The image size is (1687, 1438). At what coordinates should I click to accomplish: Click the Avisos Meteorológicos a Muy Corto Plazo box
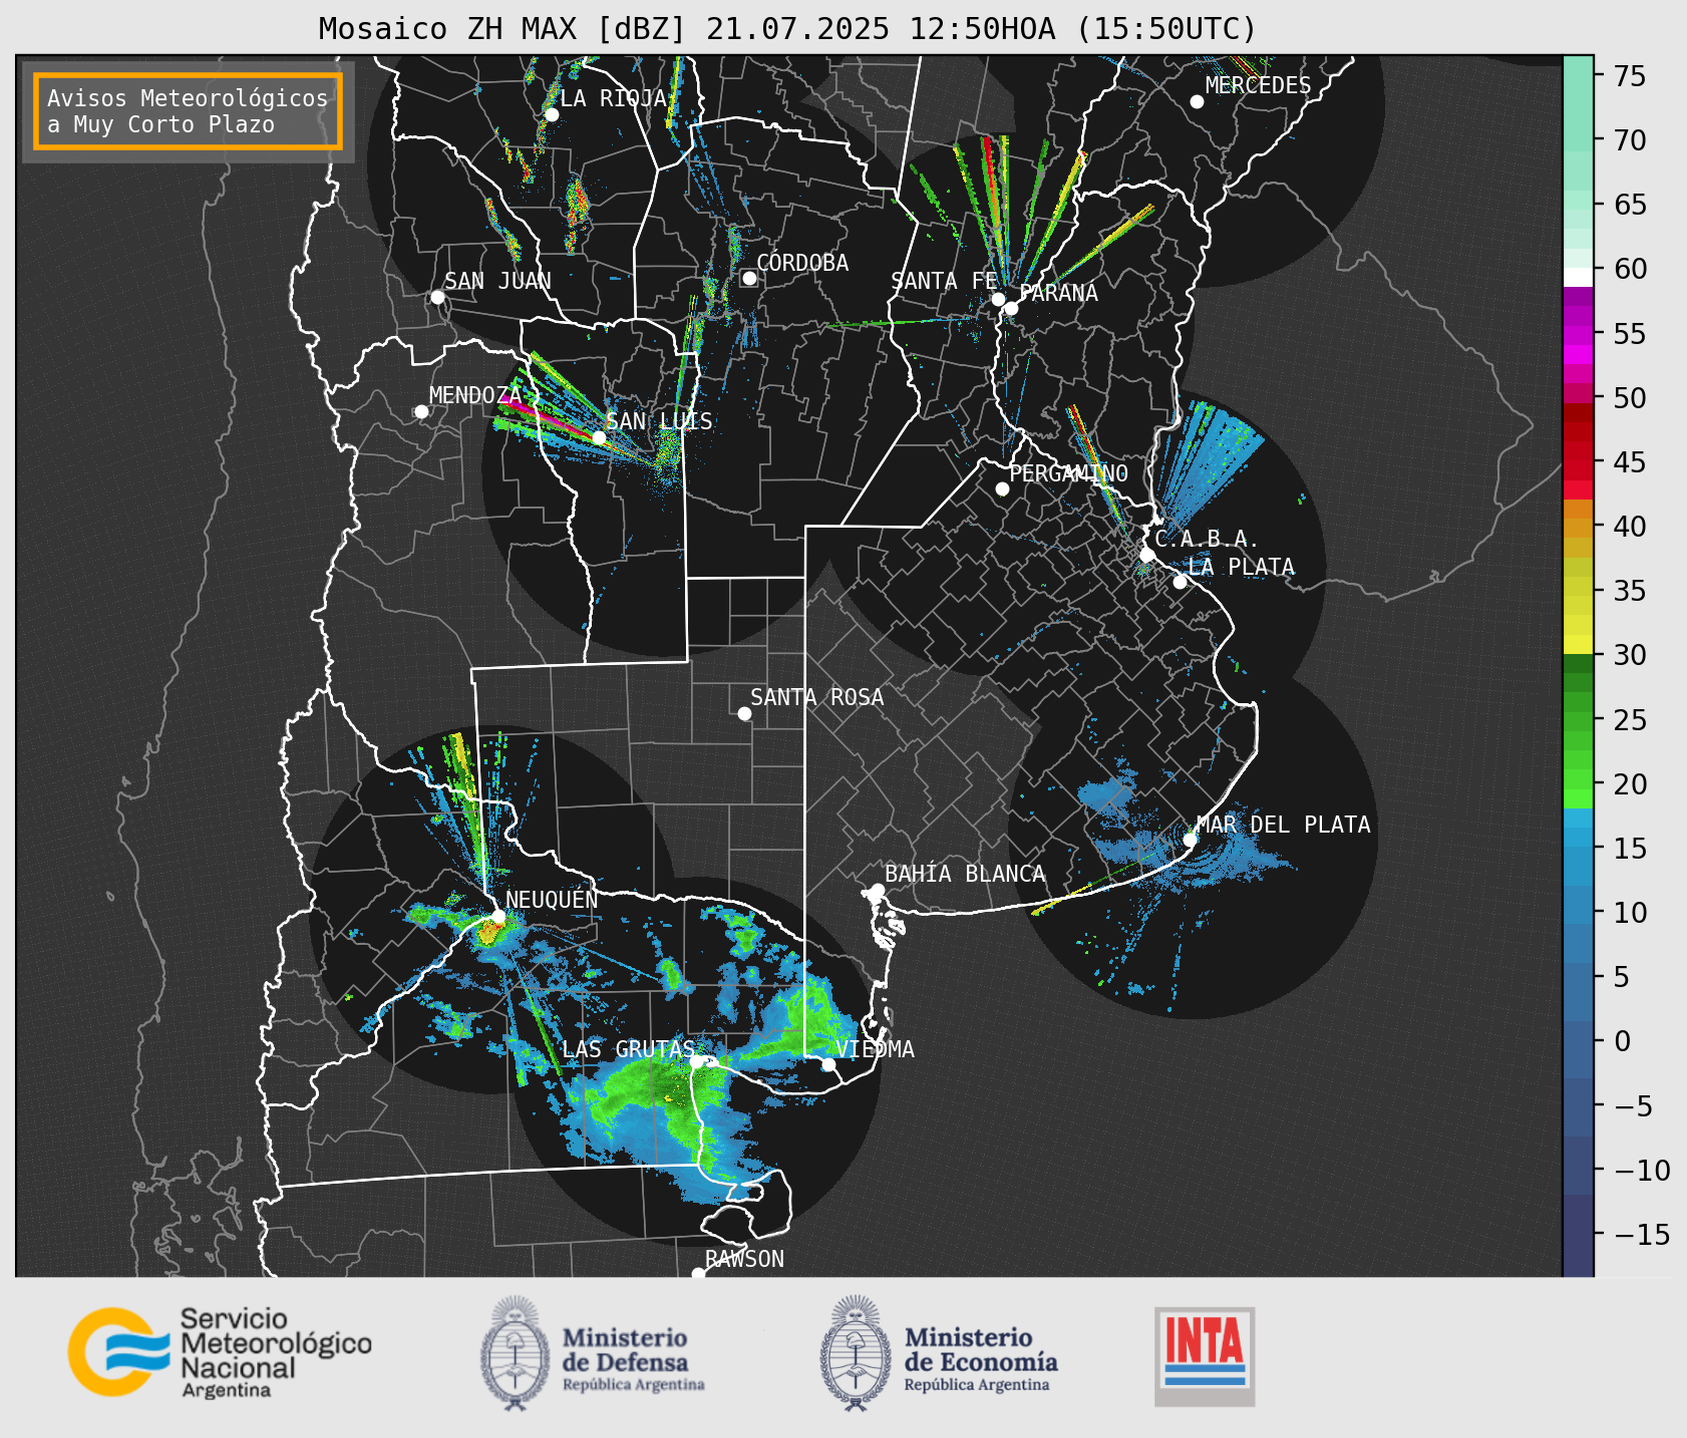pos(188,111)
